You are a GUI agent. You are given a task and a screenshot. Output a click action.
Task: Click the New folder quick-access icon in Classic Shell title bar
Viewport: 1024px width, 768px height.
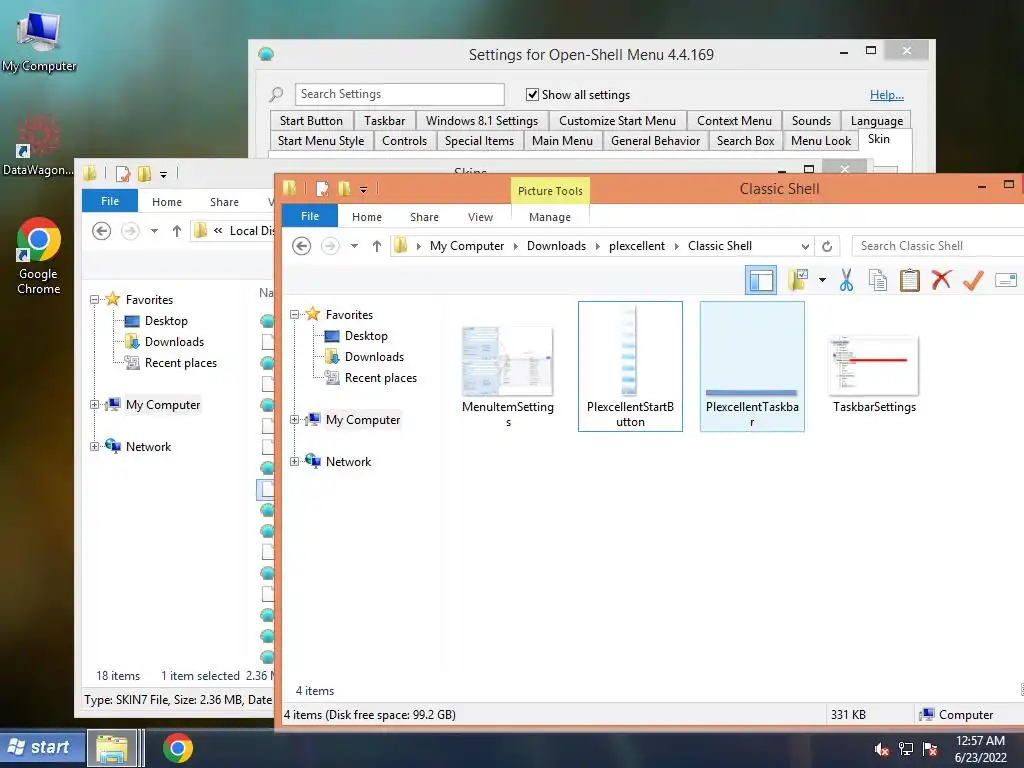pos(344,189)
